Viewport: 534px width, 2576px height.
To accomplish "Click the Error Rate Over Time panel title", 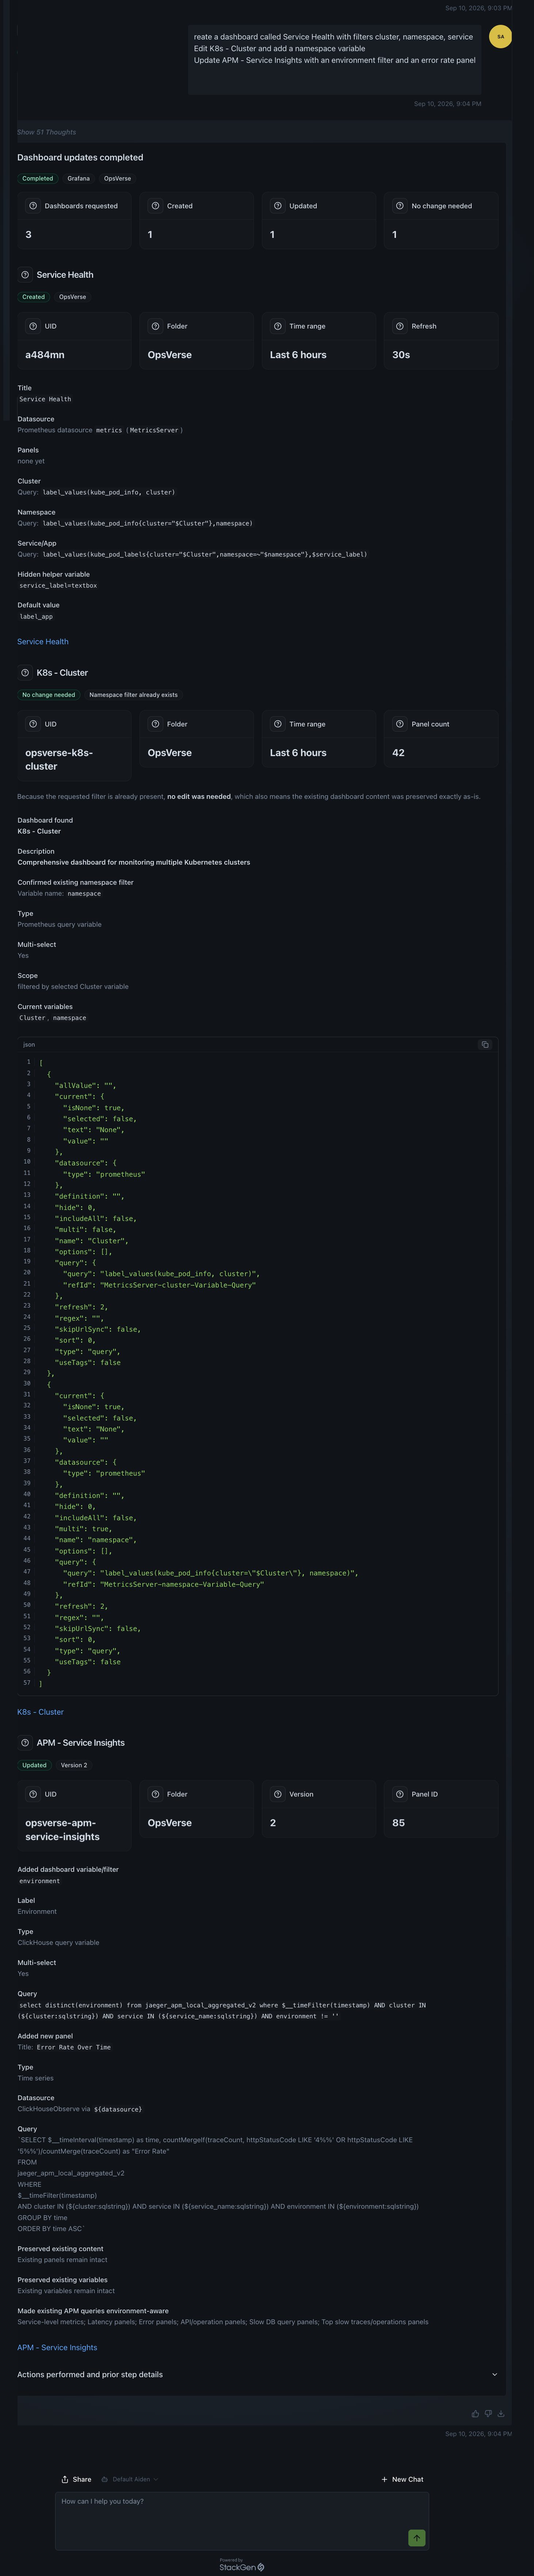I will click(x=74, y=2047).
